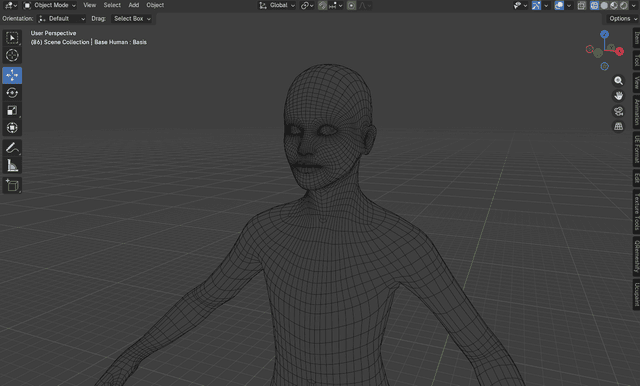
Task: Activate the Transform tool
Action: 12,128
